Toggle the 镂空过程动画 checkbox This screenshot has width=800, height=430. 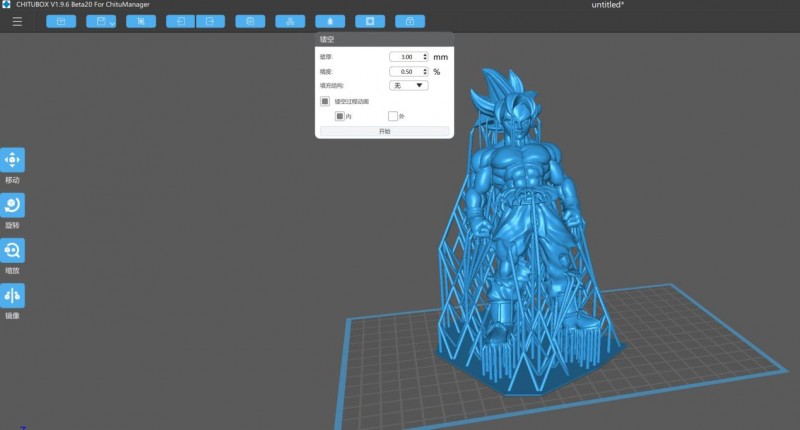tap(325, 101)
